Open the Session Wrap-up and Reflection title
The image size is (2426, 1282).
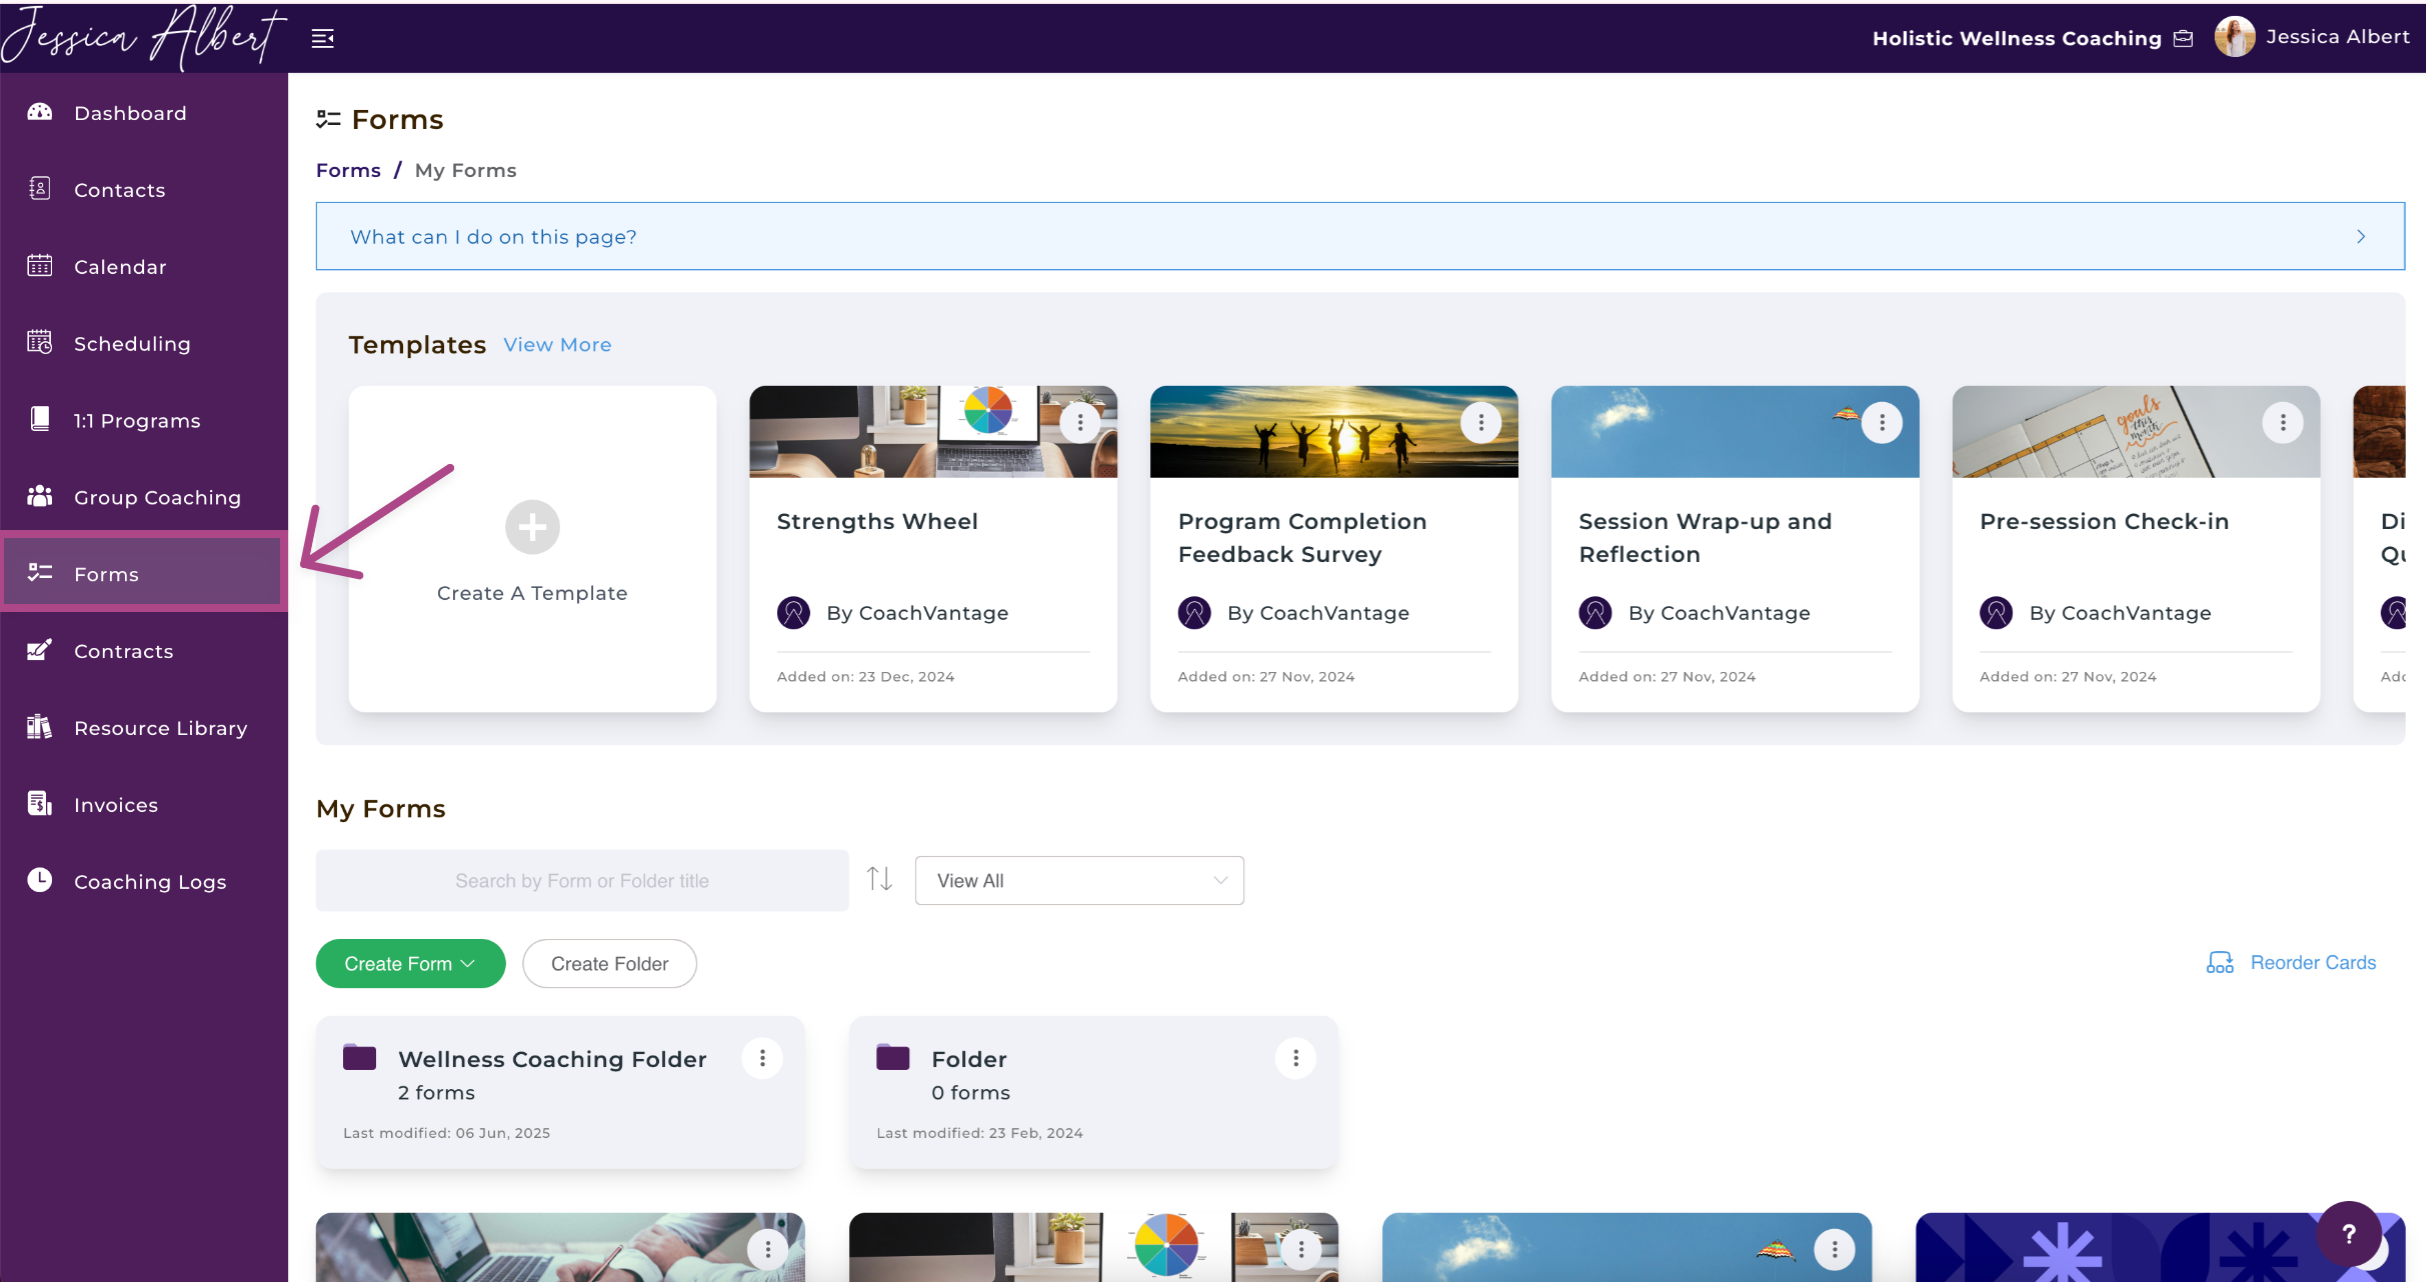[1705, 538]
